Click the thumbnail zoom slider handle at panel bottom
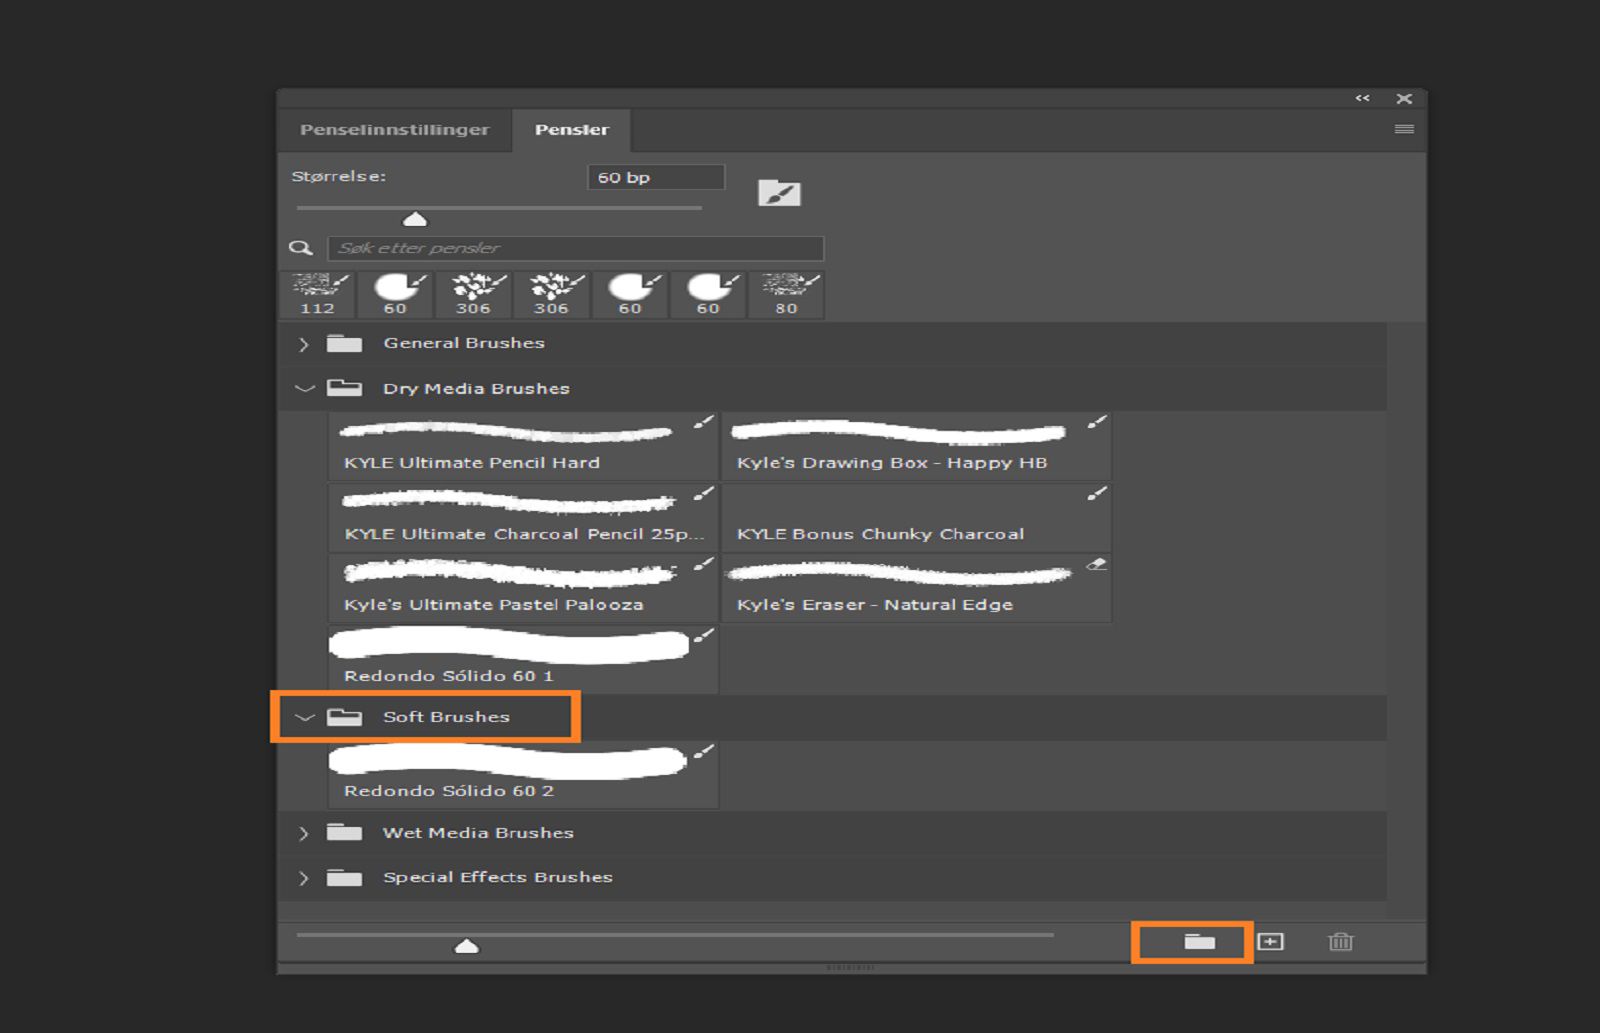 point(466,946)
